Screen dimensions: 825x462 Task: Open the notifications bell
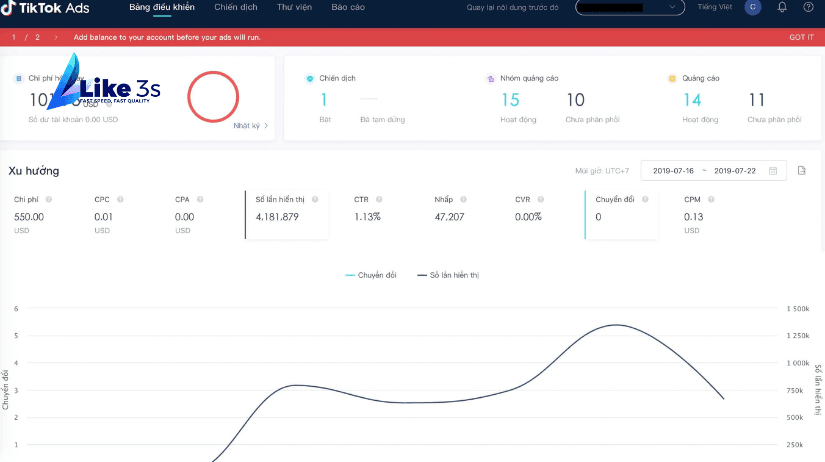click(782, 7)
